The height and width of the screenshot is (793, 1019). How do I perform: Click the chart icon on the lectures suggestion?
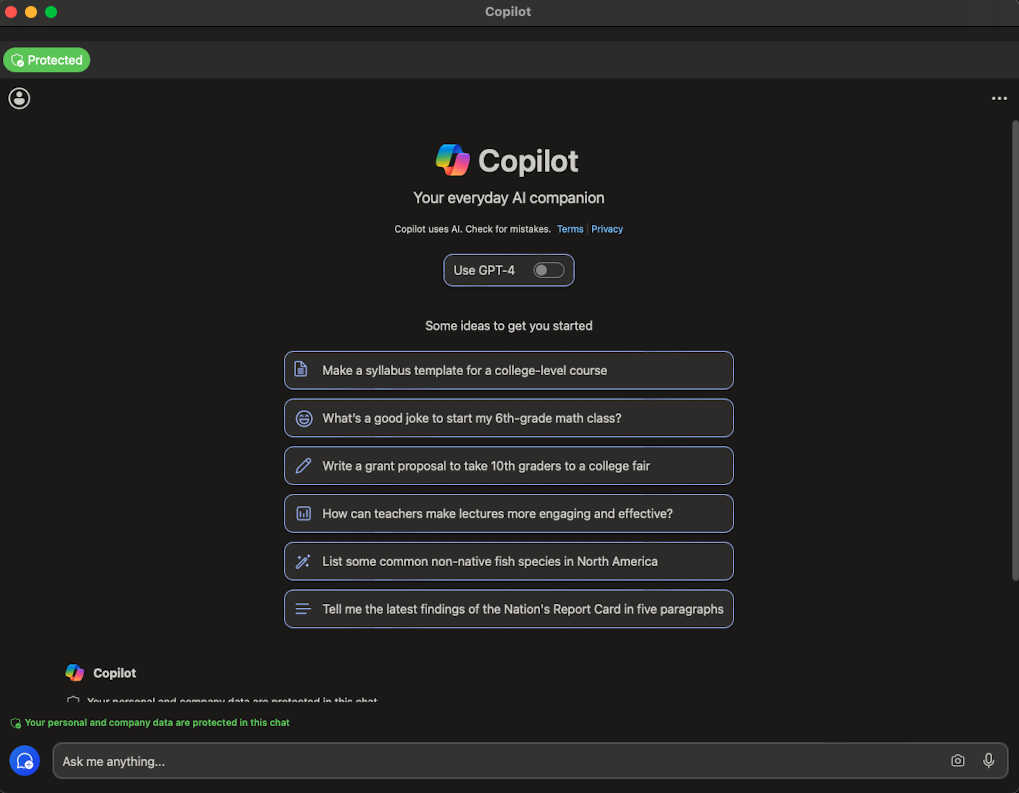pyautogui.click(x=303, y=513)
